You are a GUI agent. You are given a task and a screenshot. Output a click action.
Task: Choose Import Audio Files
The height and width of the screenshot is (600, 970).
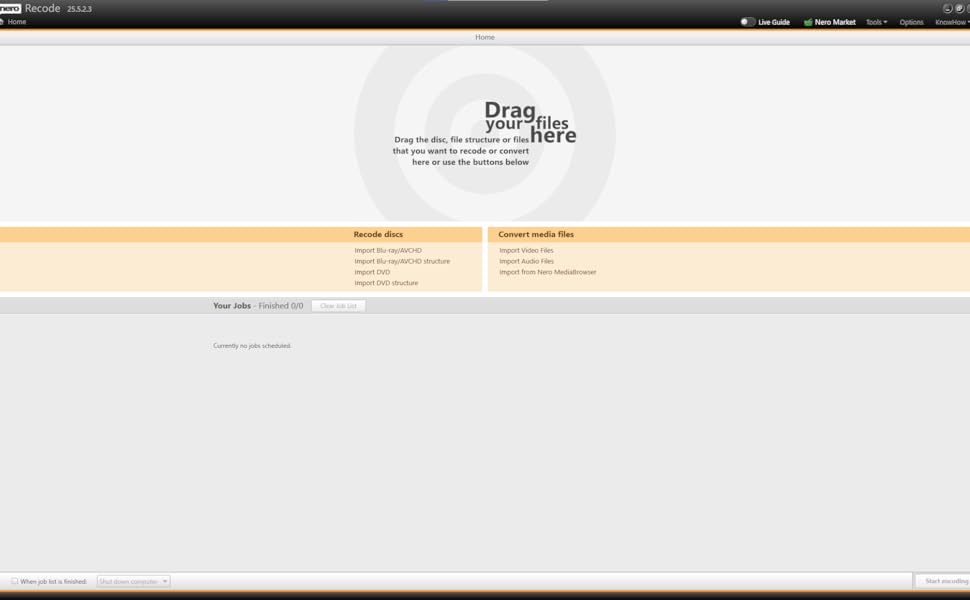tap(526, 261)
